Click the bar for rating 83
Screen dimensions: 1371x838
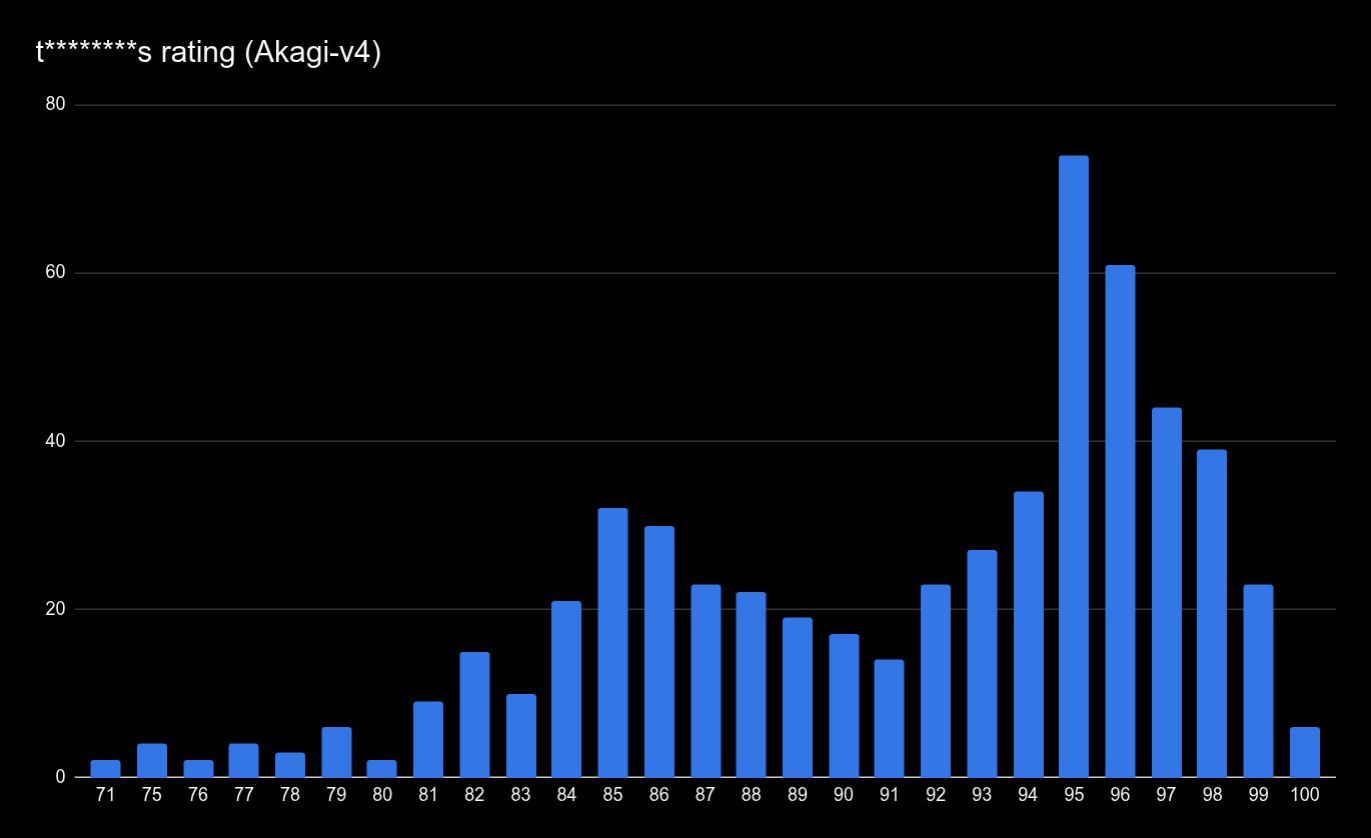[520, 735]
